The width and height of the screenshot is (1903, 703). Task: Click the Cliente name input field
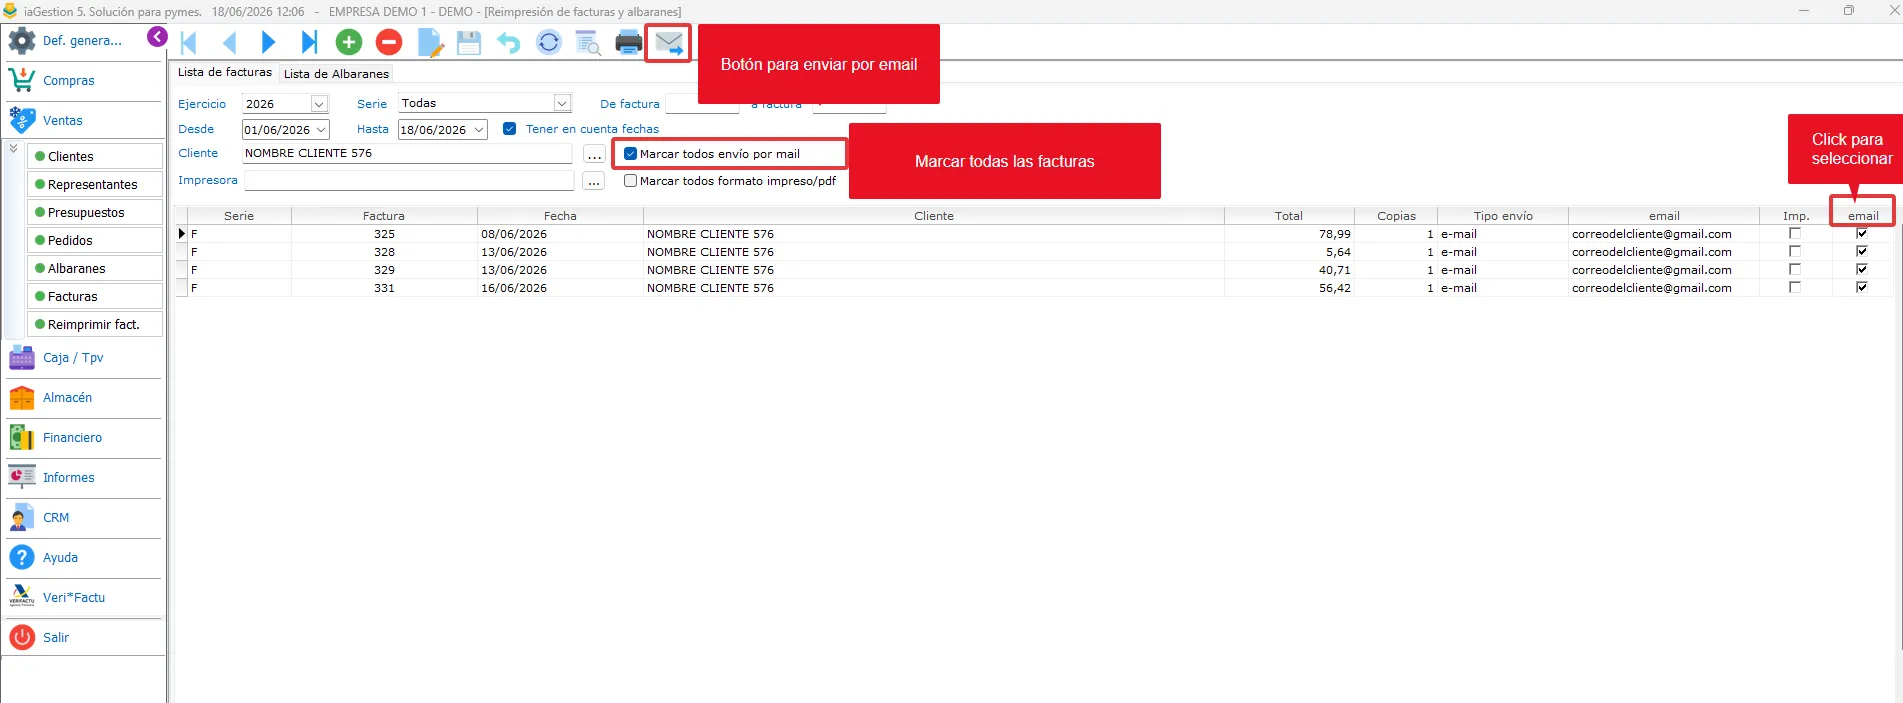pos(407,154)
